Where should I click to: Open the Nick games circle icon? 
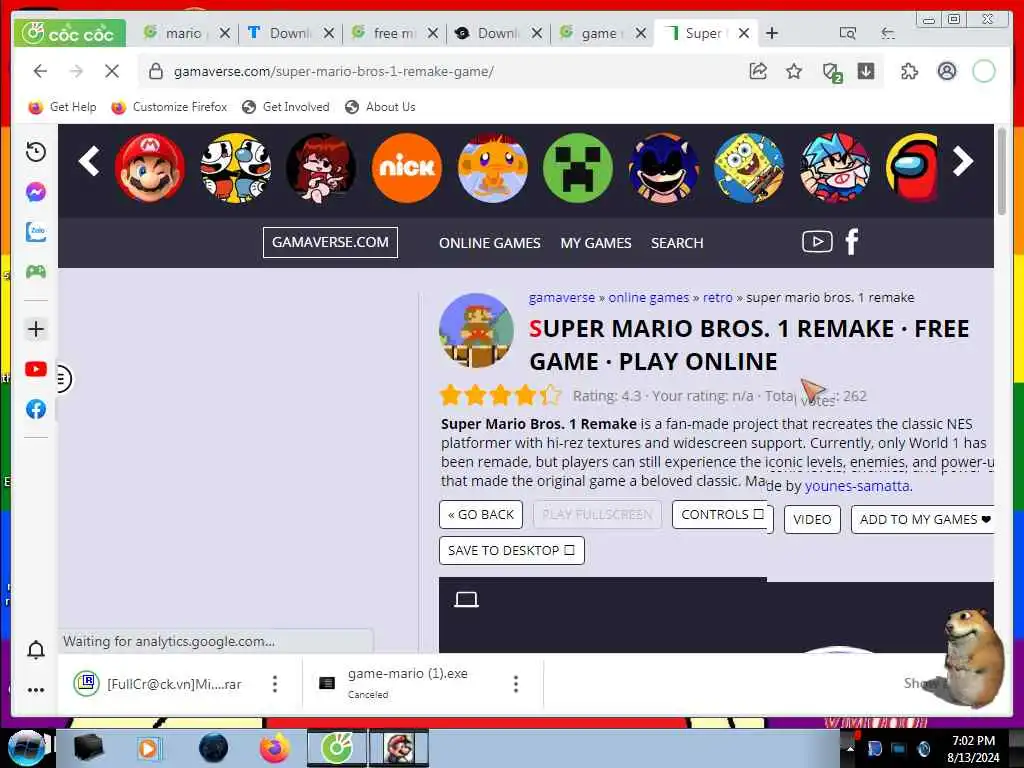click(x=406, y=168)
